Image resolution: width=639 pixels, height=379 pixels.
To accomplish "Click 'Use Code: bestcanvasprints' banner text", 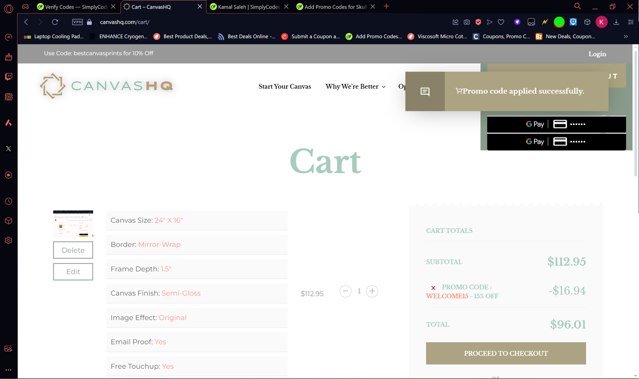I will 99,53.
